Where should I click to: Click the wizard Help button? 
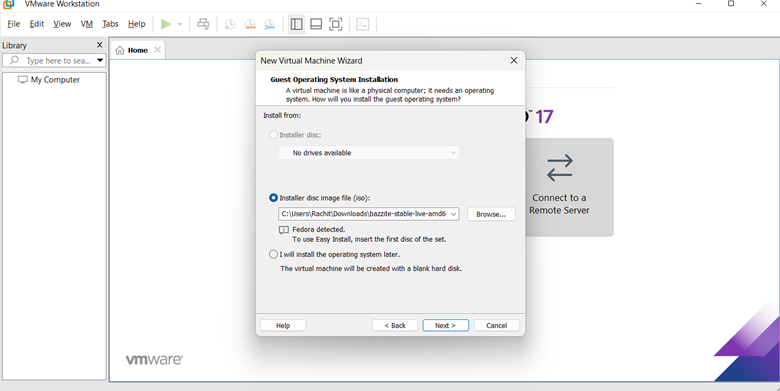tap(283, 325)
